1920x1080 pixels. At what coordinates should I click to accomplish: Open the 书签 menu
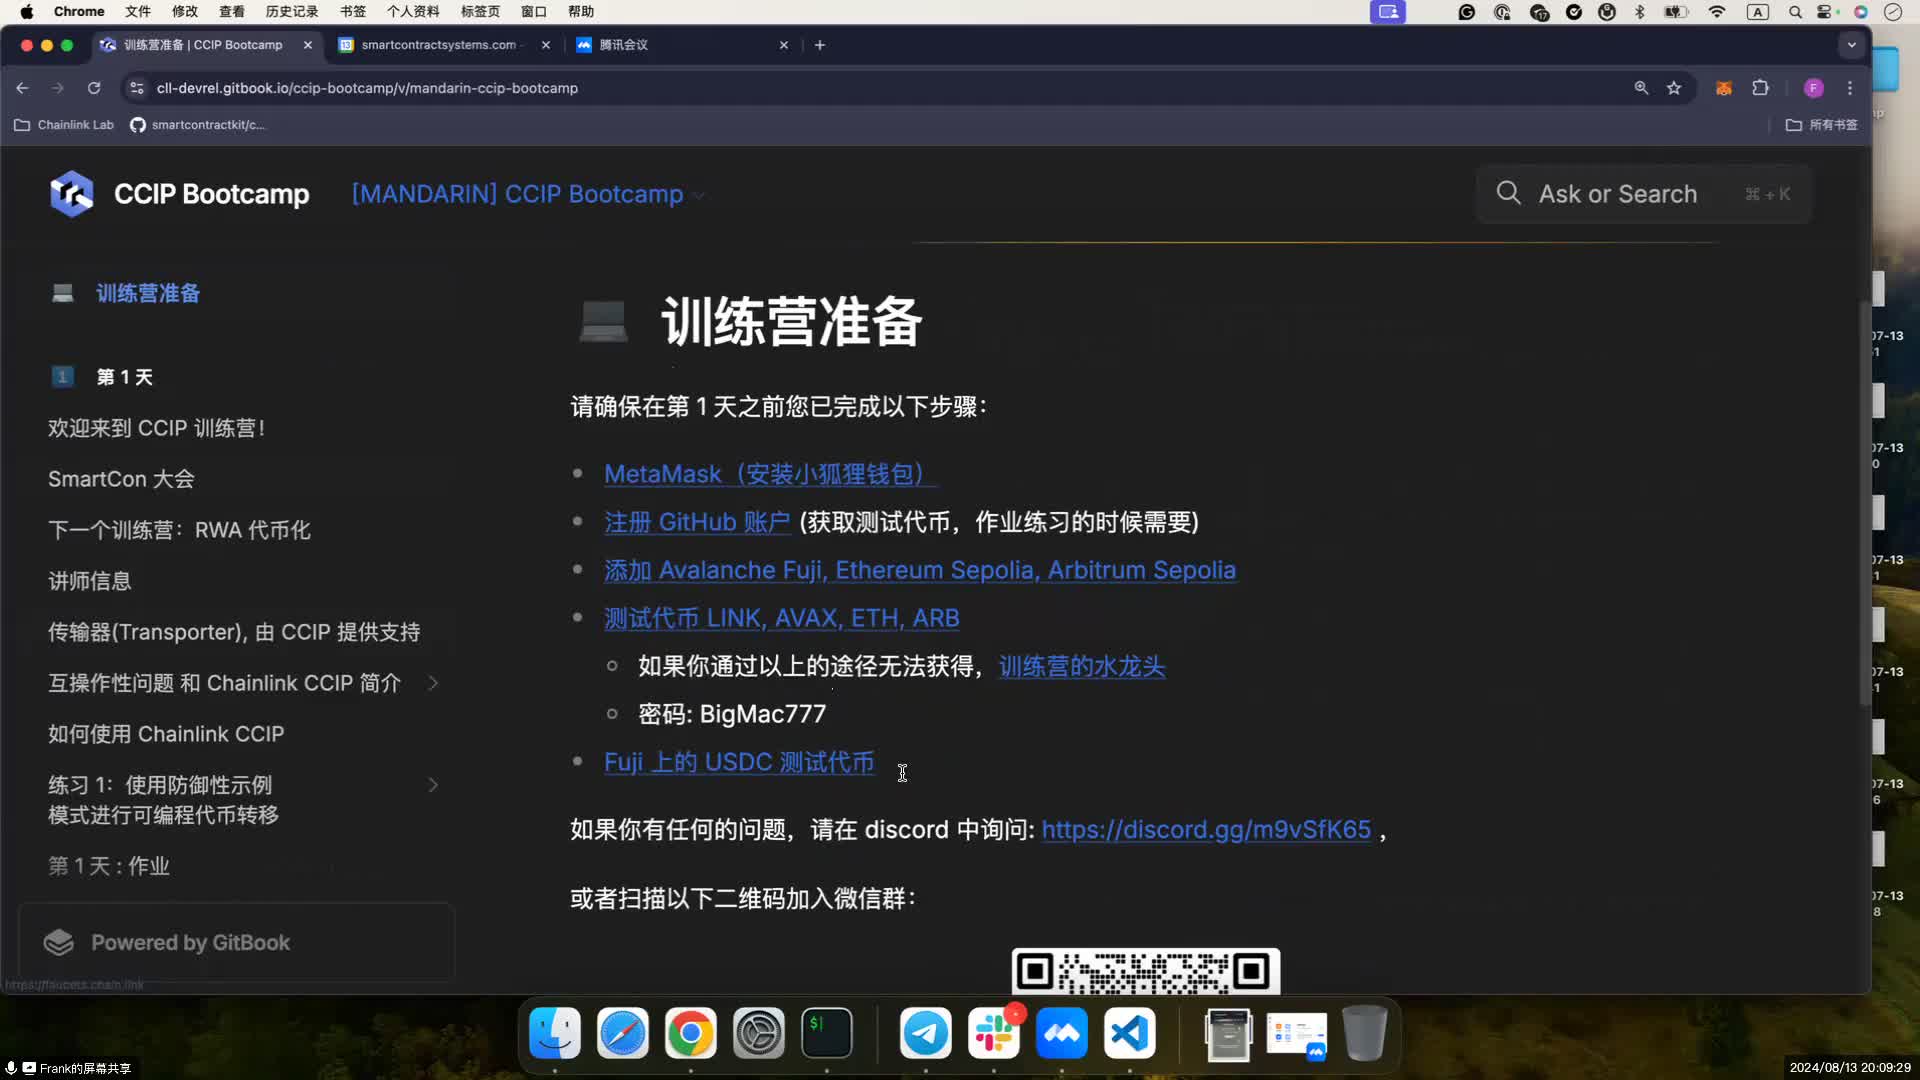tap(353, 12)
